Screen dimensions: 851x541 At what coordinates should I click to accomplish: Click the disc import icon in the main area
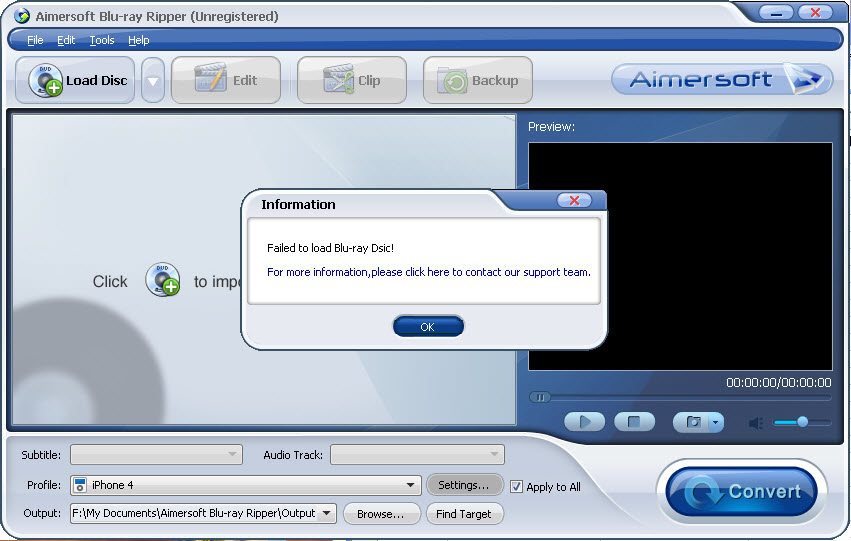(x=163, y=280)
